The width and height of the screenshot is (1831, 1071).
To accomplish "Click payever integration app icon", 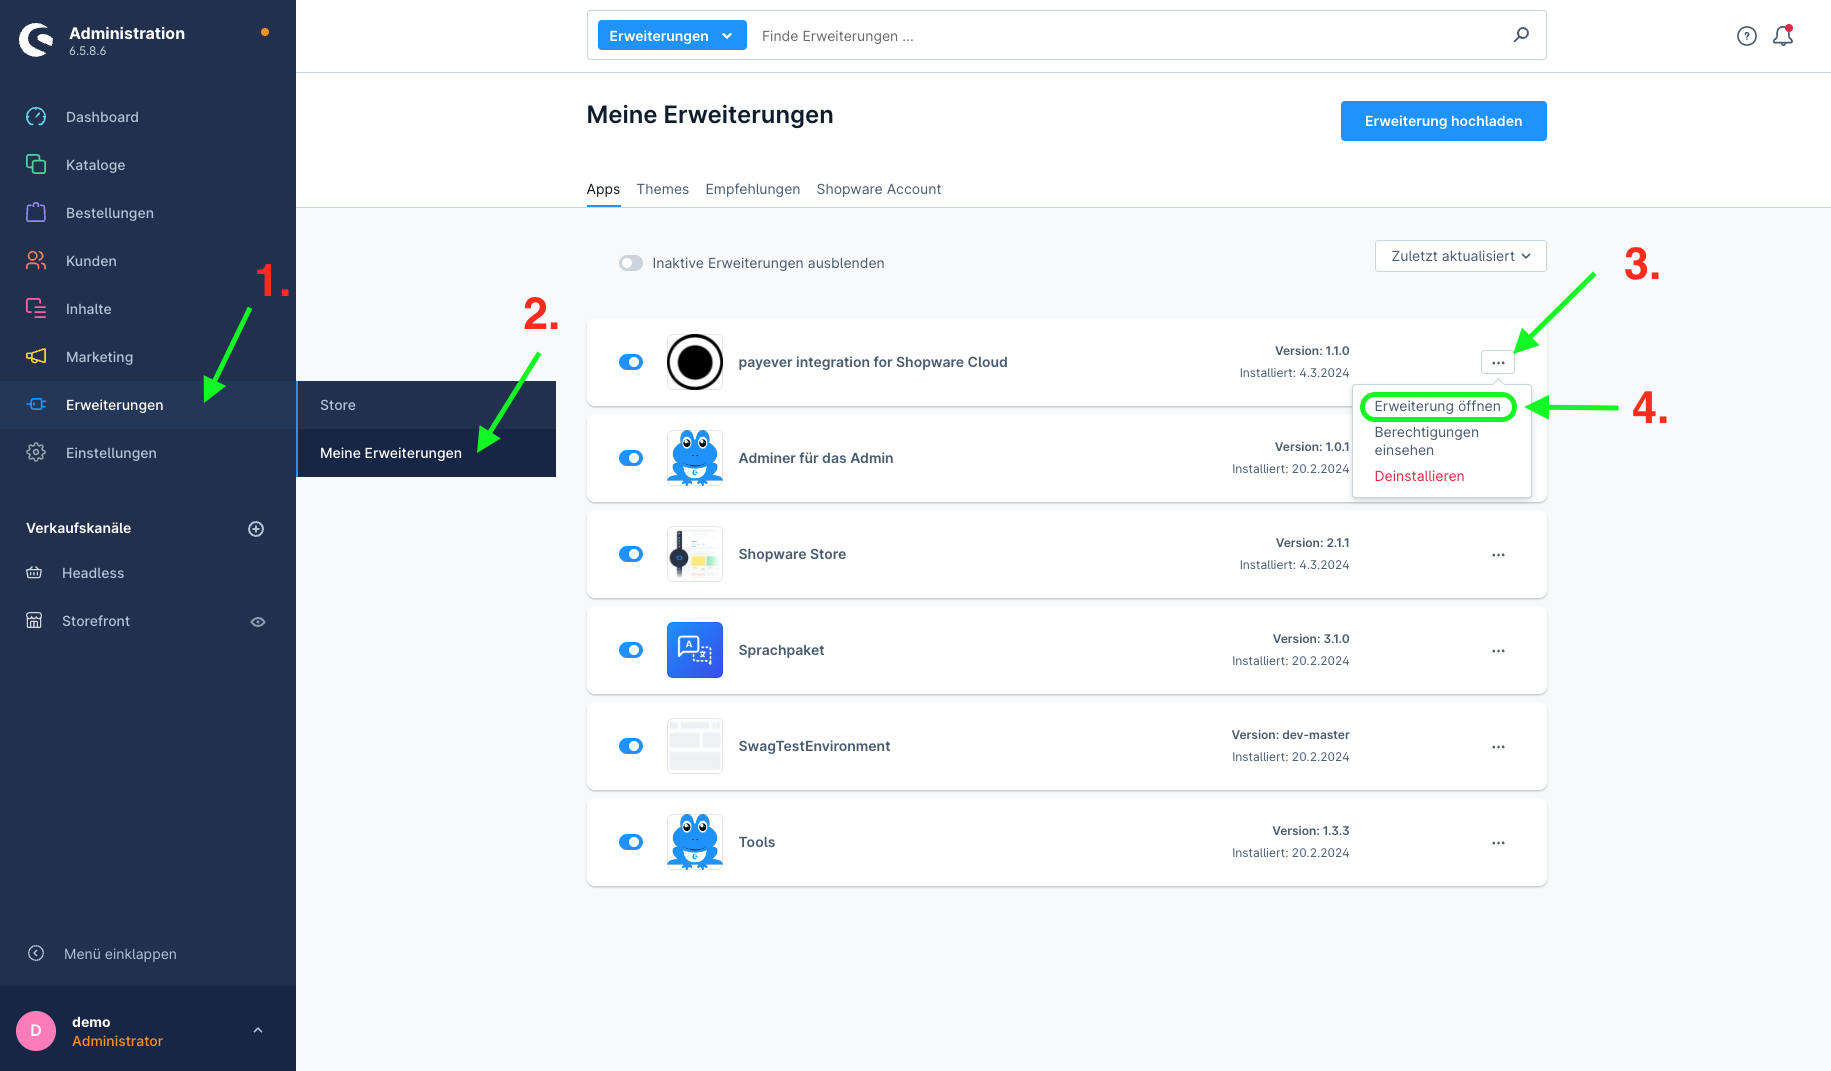I will click(695, 362).
